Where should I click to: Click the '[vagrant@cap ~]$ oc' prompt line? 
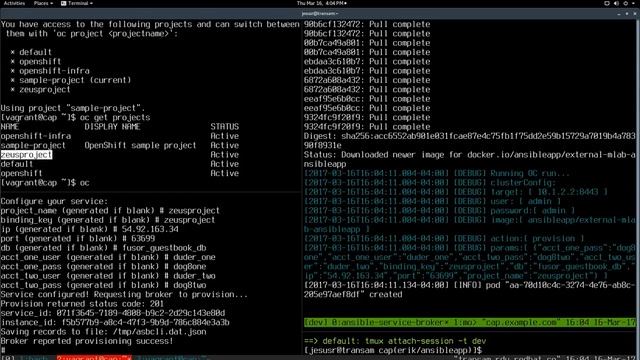[x=45, y=183]
